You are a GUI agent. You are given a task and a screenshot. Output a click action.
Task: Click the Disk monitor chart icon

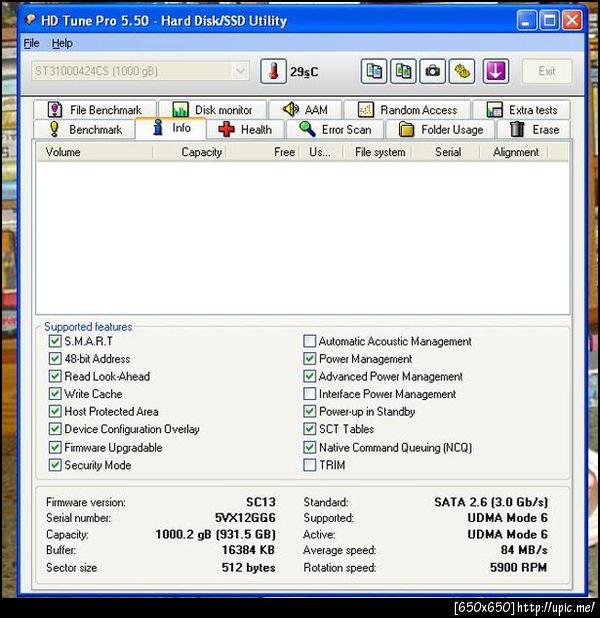[x=180, y=110]
